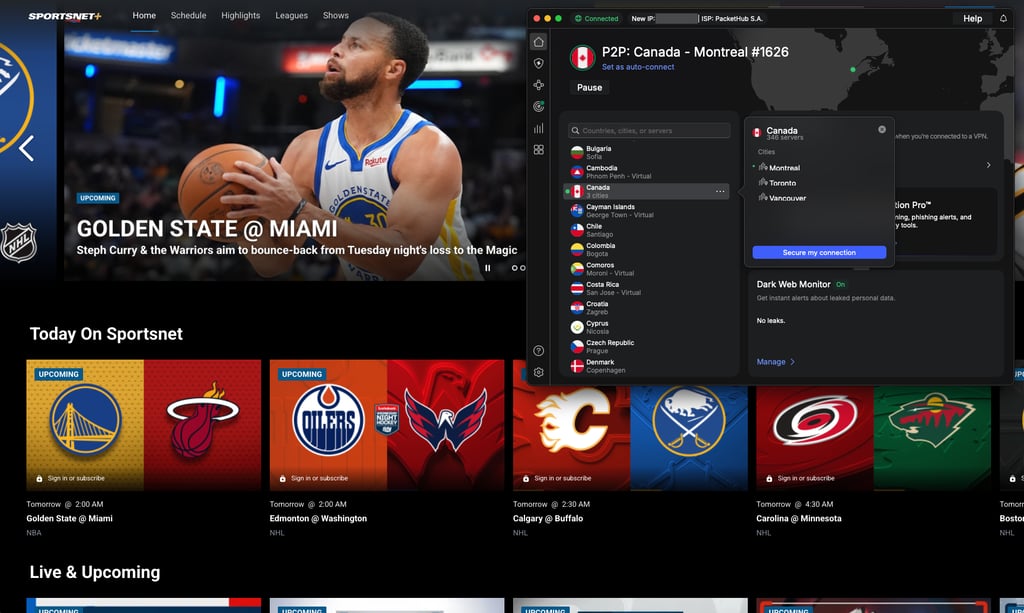The width and height of the screenshot is (1024, 613).
Task: Click the Croatia flag icon
Action: tap(577, 307)
